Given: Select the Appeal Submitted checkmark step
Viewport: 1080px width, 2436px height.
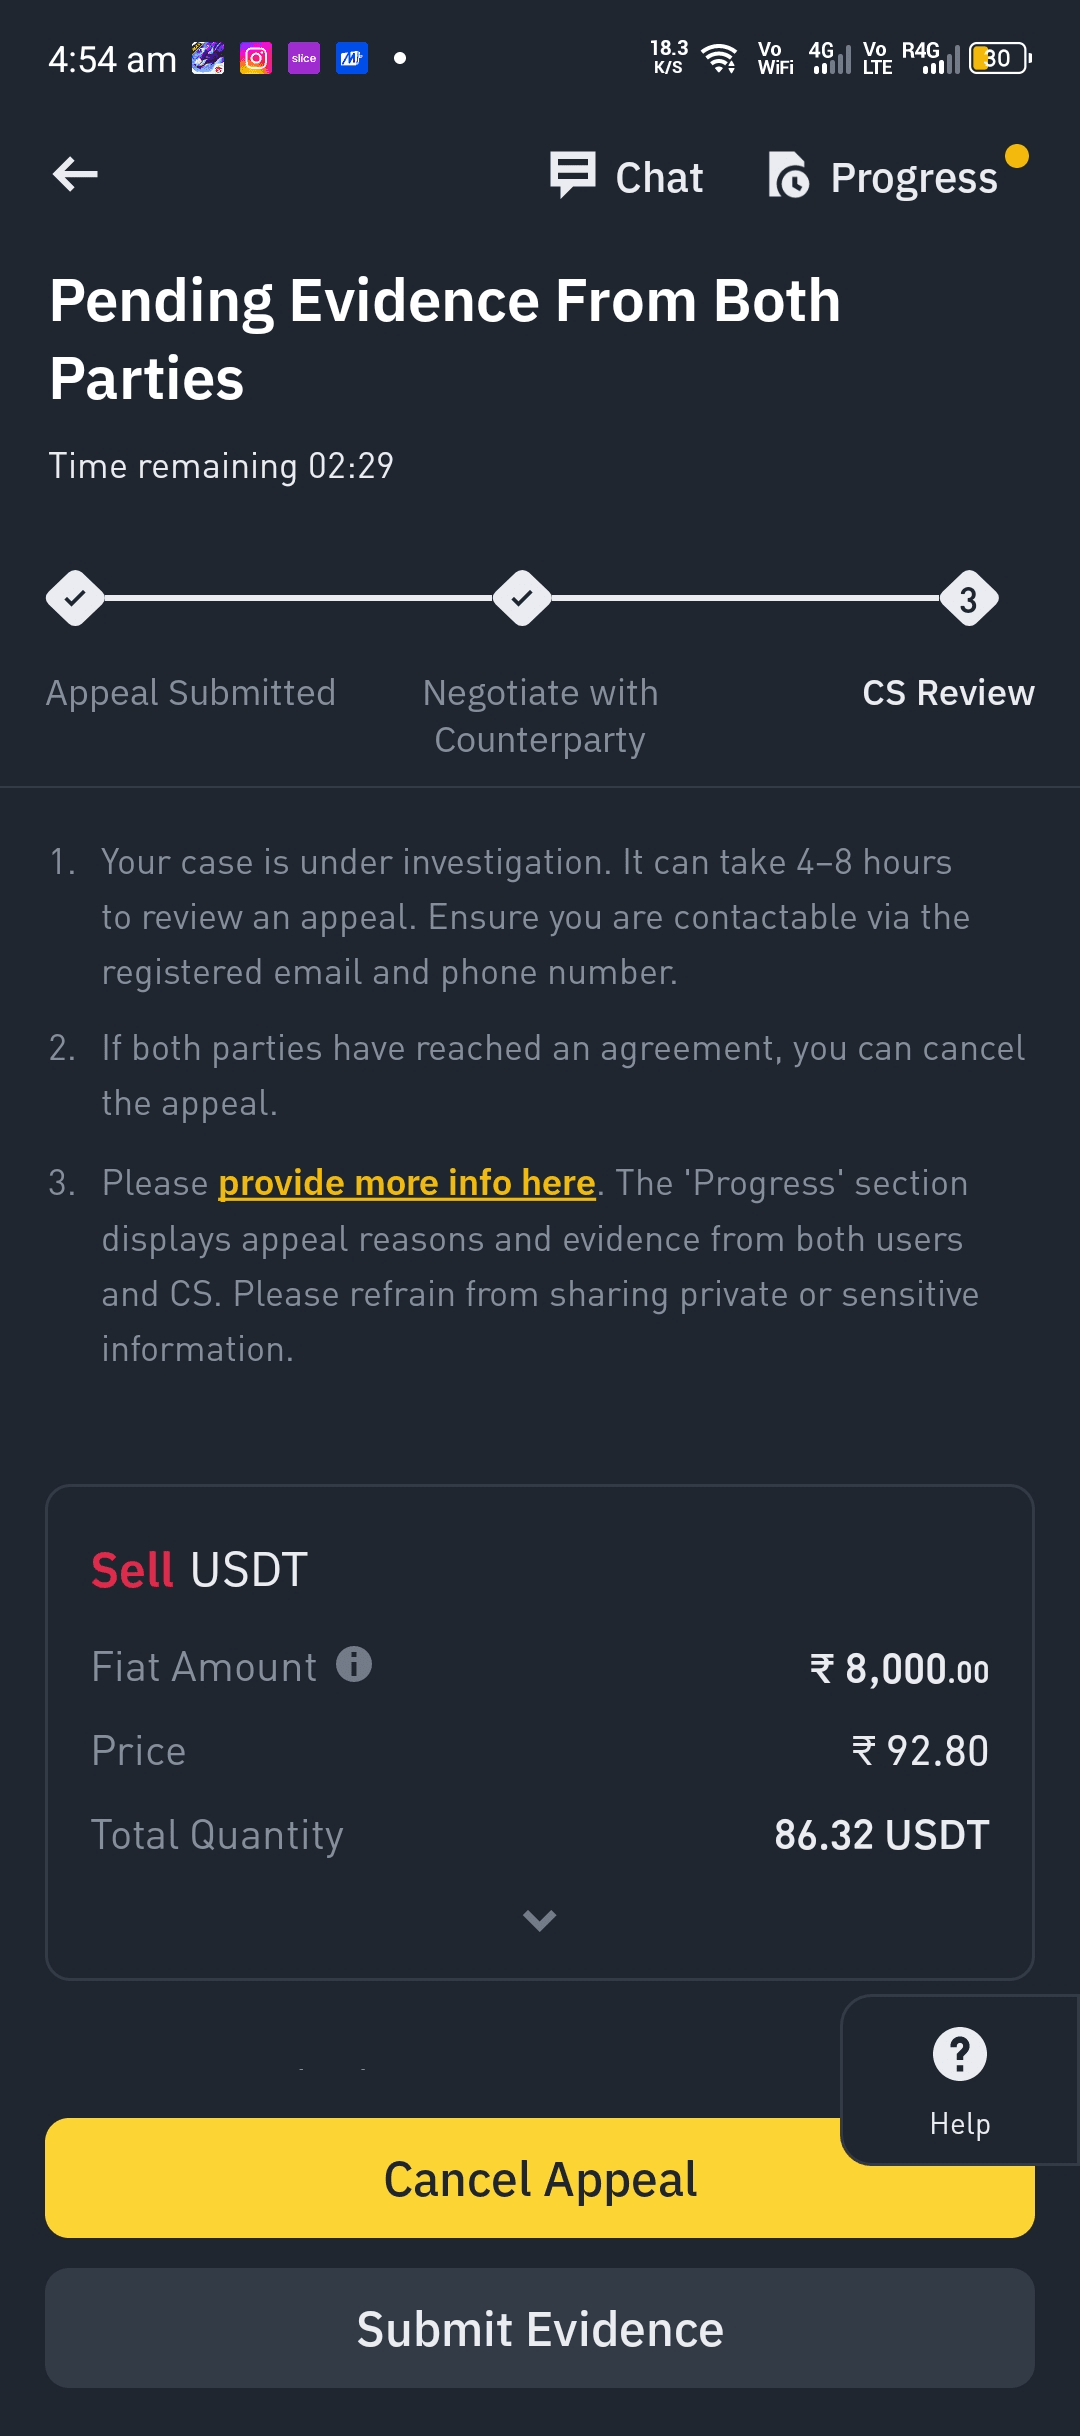Looking at the screenshot, I should pos(75,598).
